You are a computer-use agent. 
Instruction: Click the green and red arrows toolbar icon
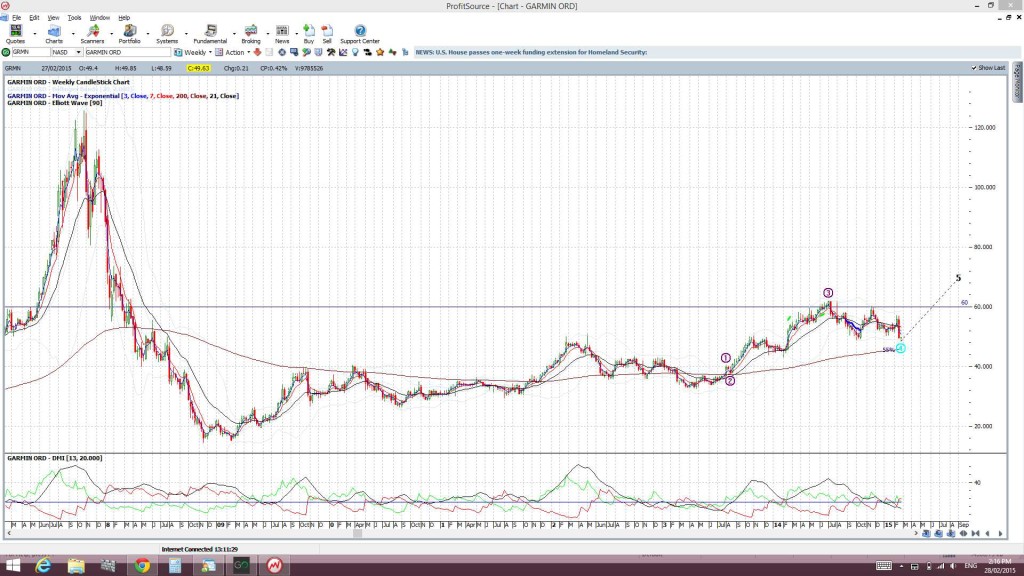[x=392, y=52]
